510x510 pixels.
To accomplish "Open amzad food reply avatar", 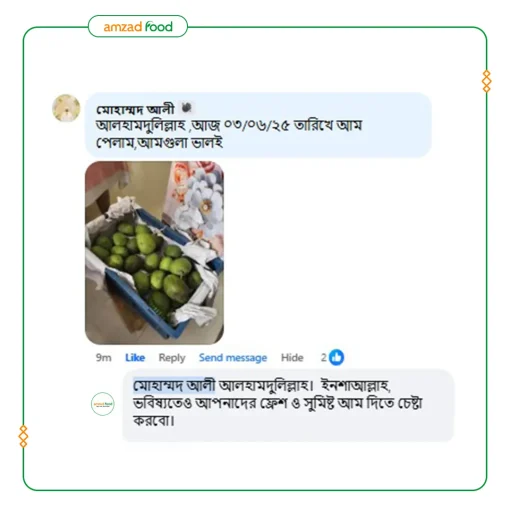I will (103, 404).
